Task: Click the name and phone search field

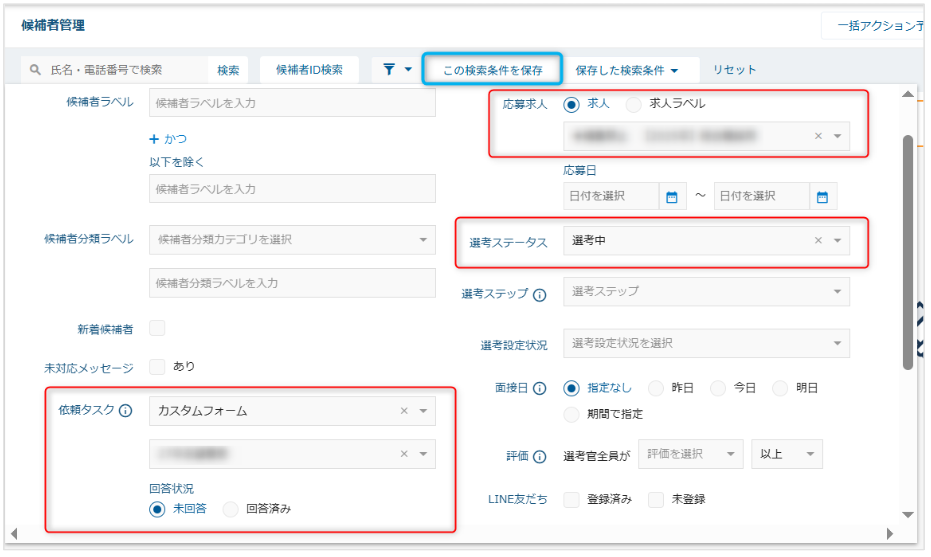Action: click(112, 70)
